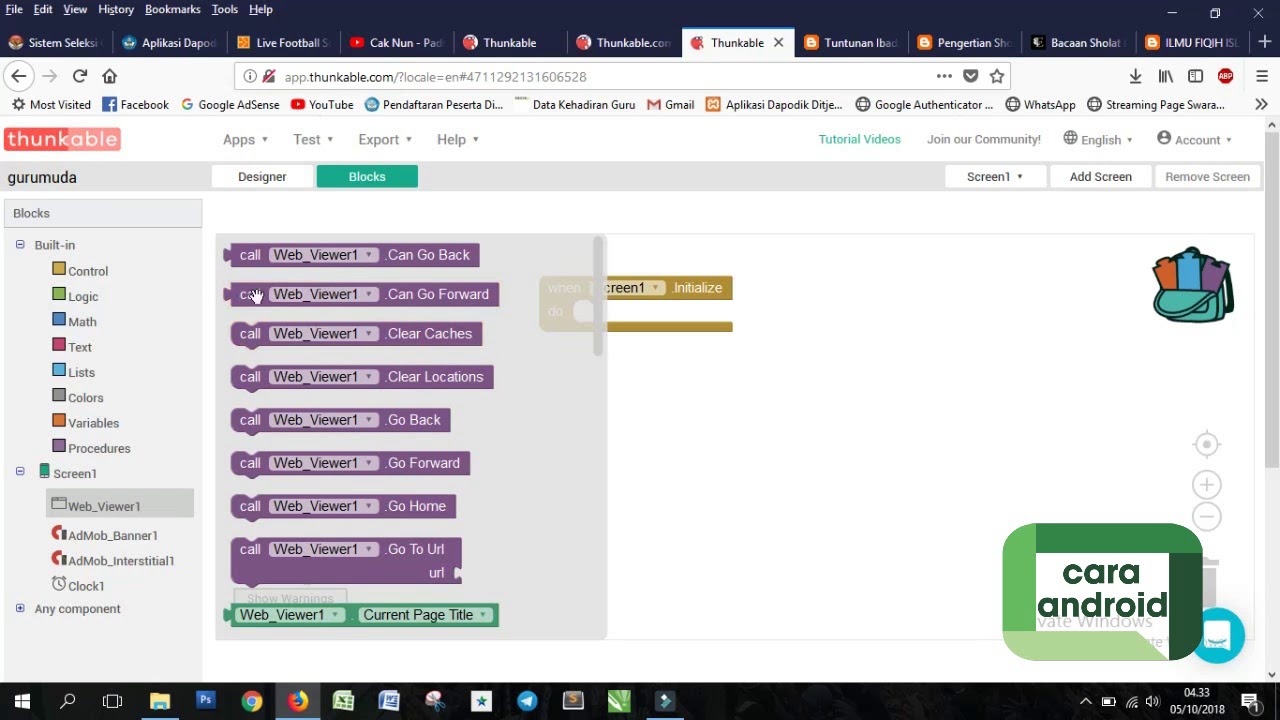Open the Account dropdown
Image resolution: width=1280 pixels, height=720 pixels.
[x=1195, y=139]
